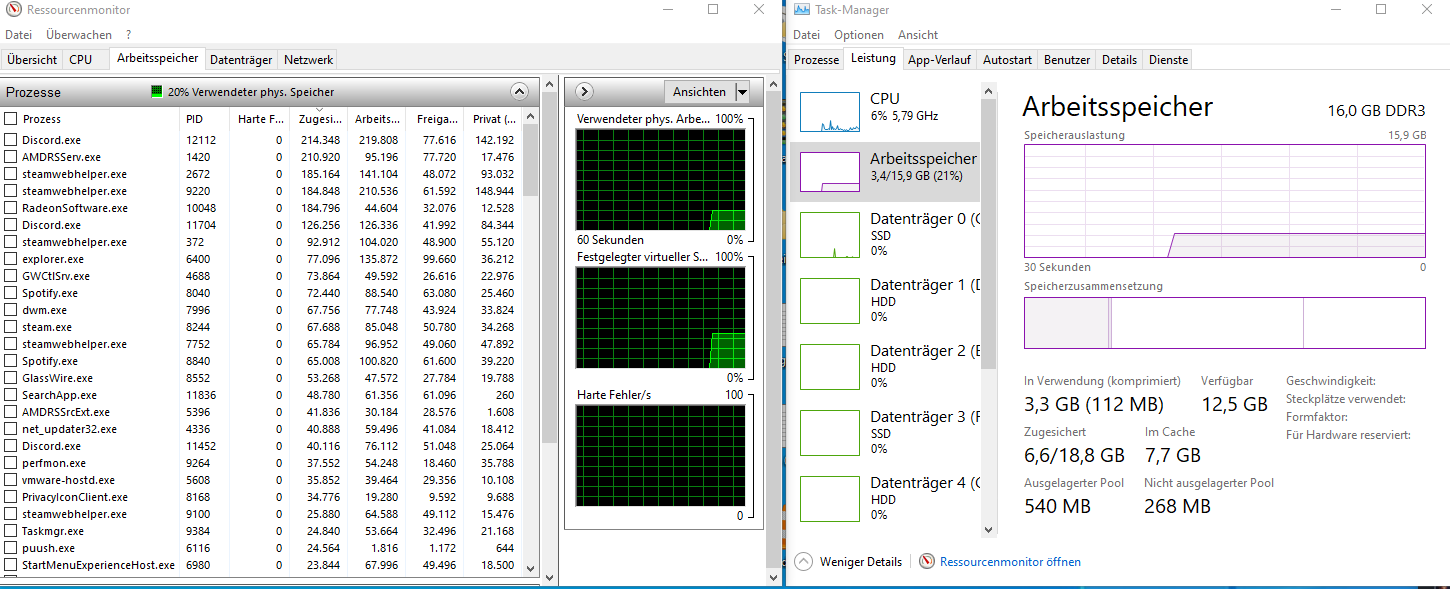
Task: Open Ansicht menu in Task-Manager
Action: tap(918, 35)
